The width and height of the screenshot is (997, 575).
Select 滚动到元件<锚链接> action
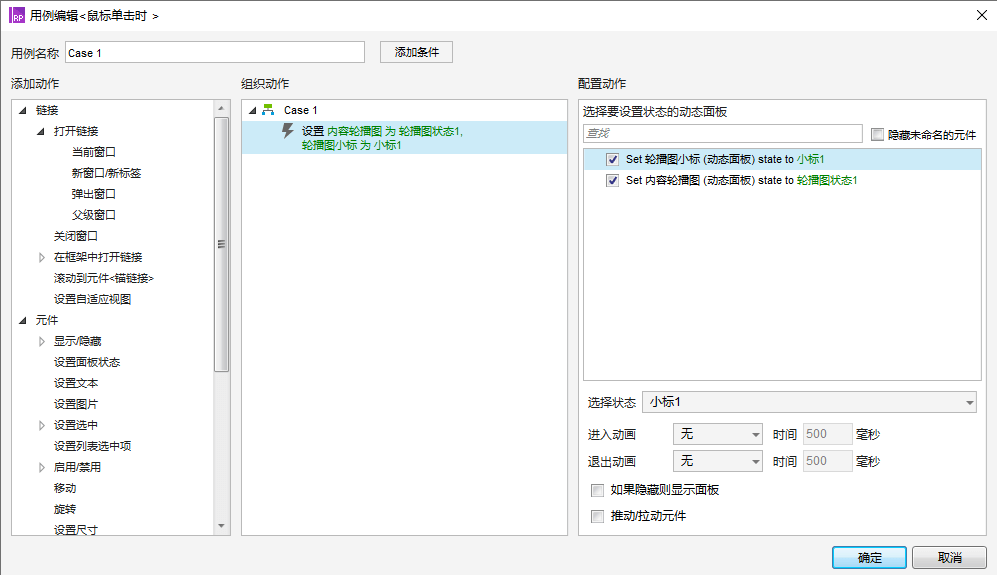(x=104, y=278)
